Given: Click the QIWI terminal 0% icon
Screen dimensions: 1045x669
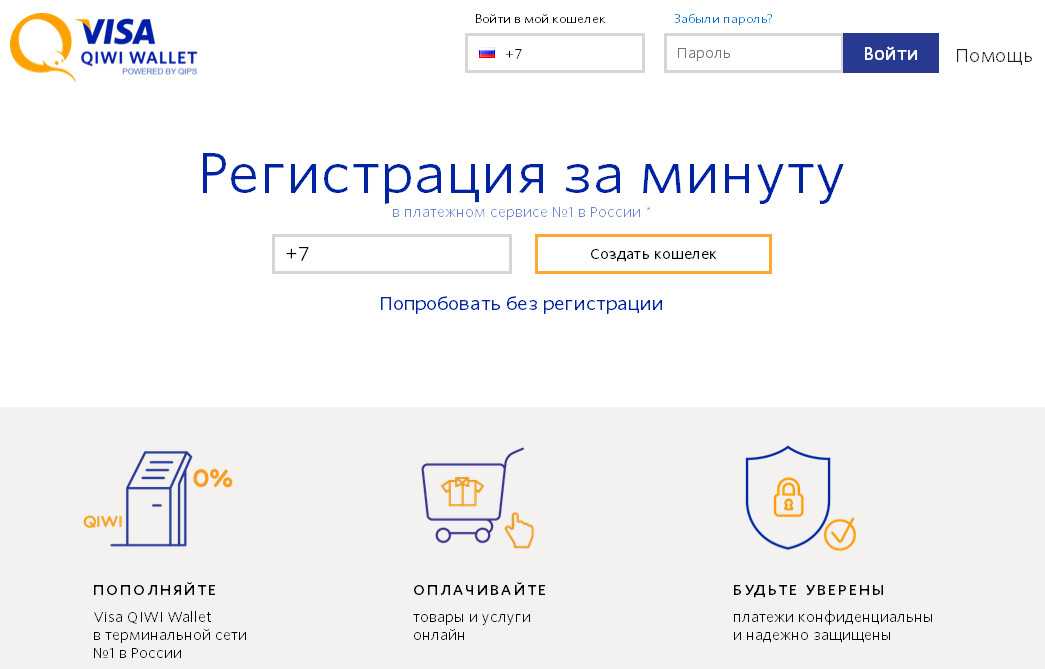Looking at the screenshot, I should (158, 498).
